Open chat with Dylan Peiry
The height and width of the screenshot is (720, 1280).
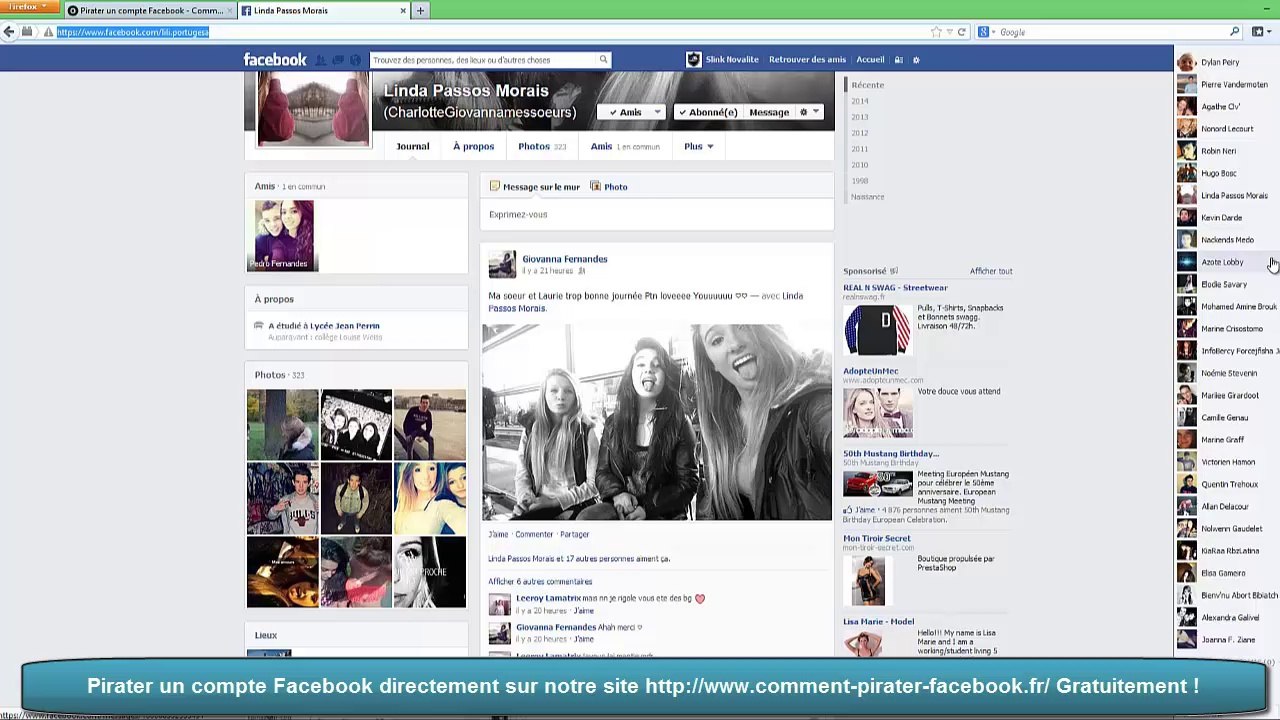coord(1226,62)
